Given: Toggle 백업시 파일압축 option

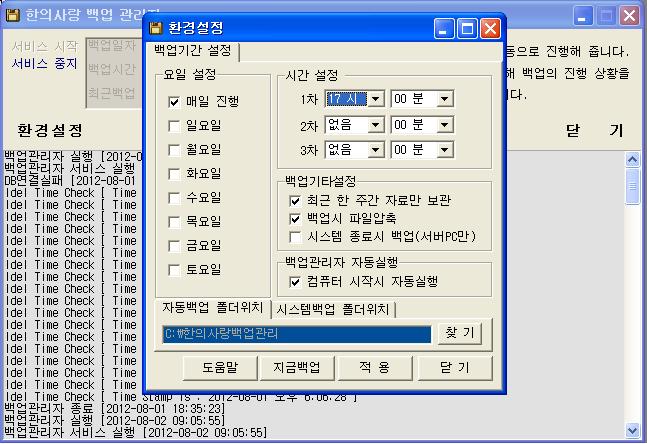Looking at the screenshot, I should pyautogui.click(x=295, y=218).
